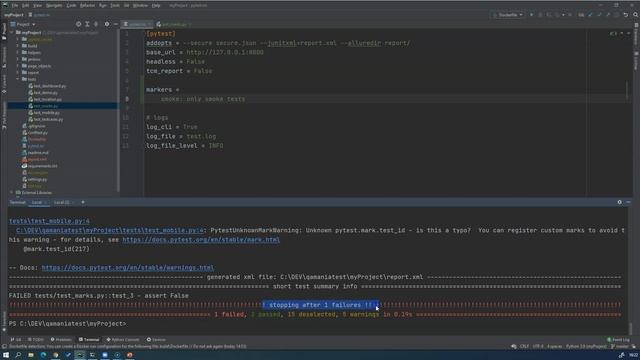Collapse the myProject root folder
The image size is (640, 360).
[12, 33]
